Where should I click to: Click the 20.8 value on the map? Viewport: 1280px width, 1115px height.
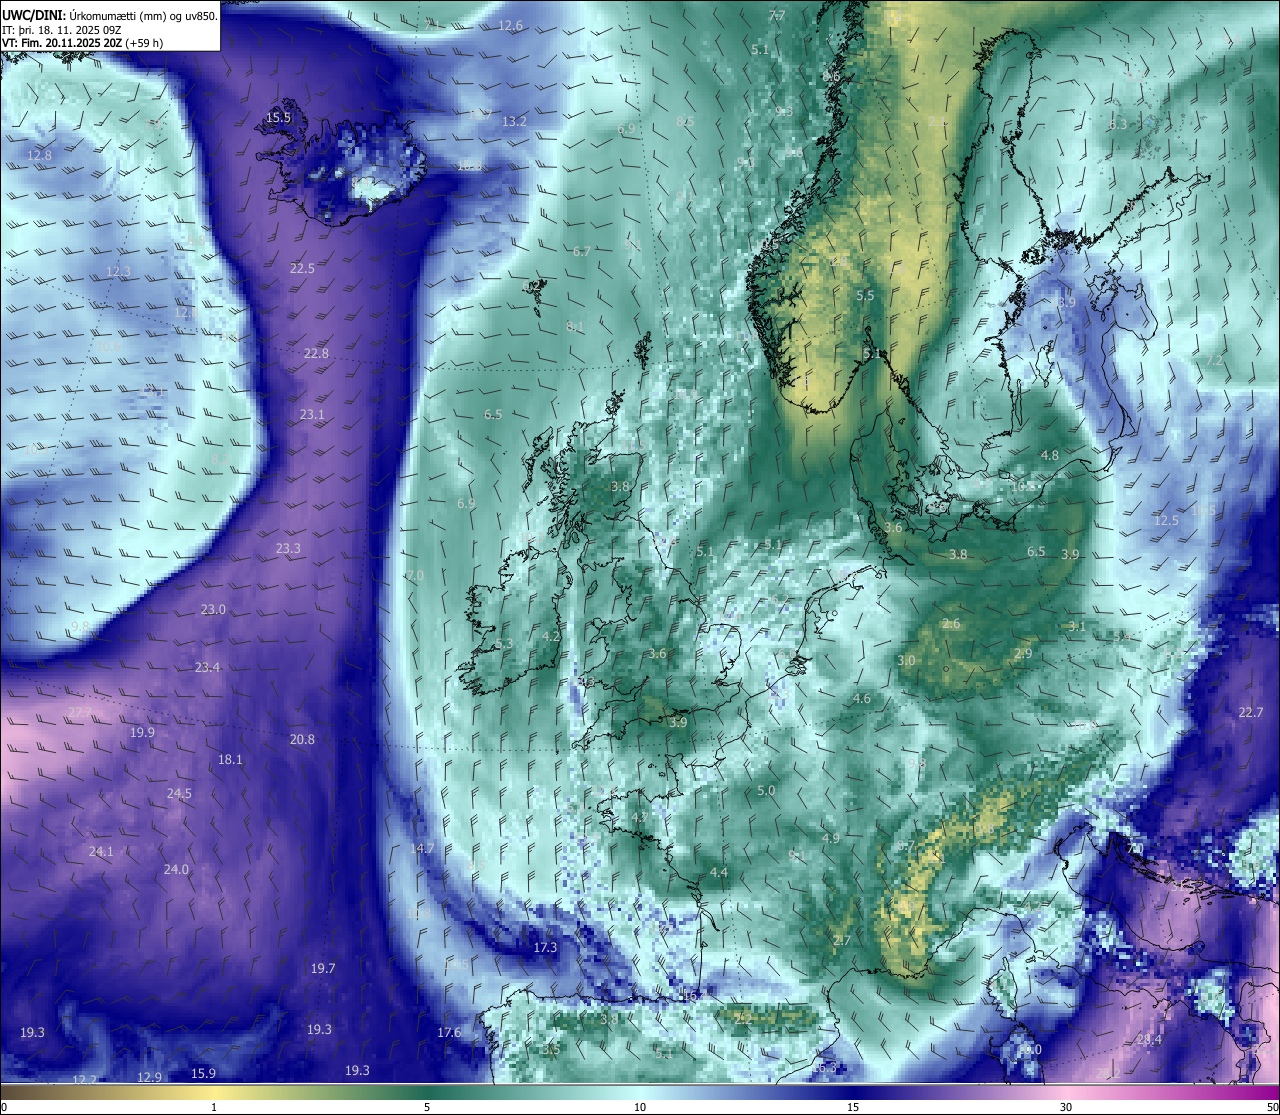point(302,739)
